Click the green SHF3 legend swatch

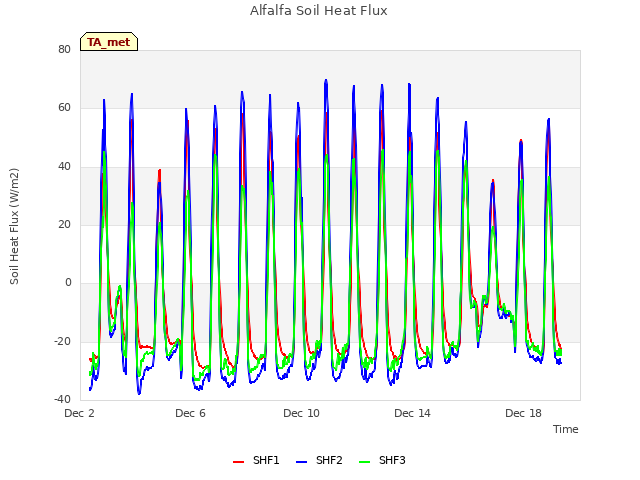coord(364,462)
